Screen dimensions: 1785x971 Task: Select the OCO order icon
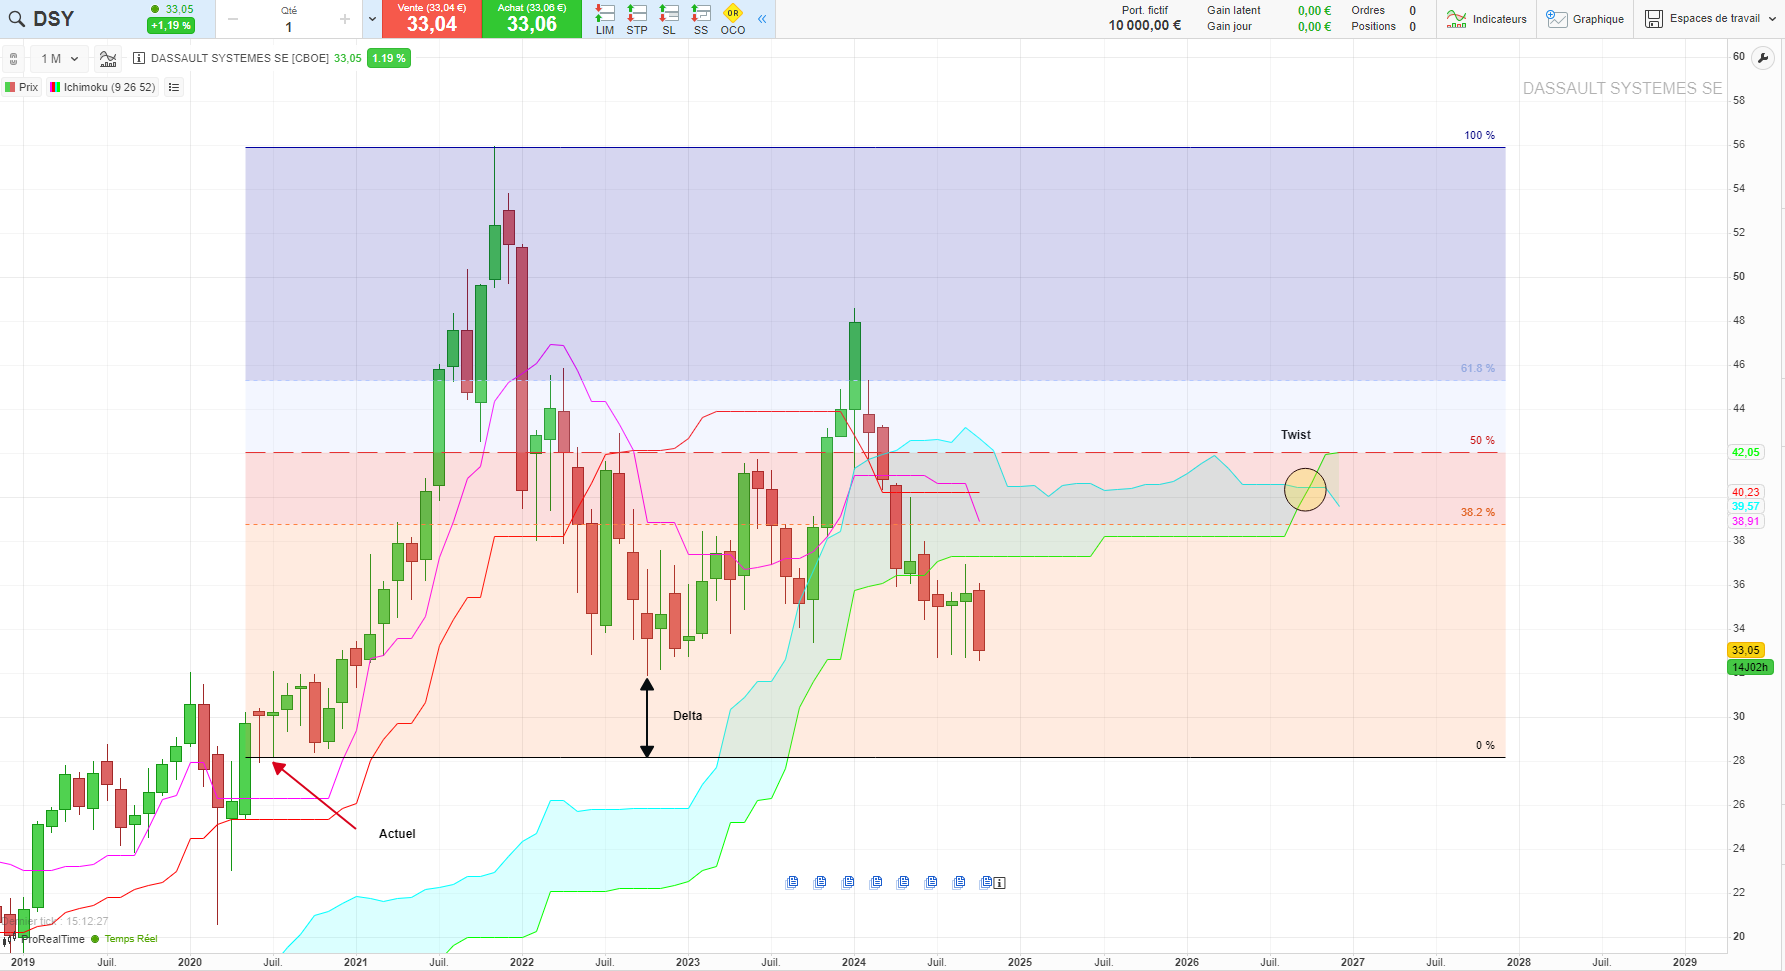coord(733,19)
